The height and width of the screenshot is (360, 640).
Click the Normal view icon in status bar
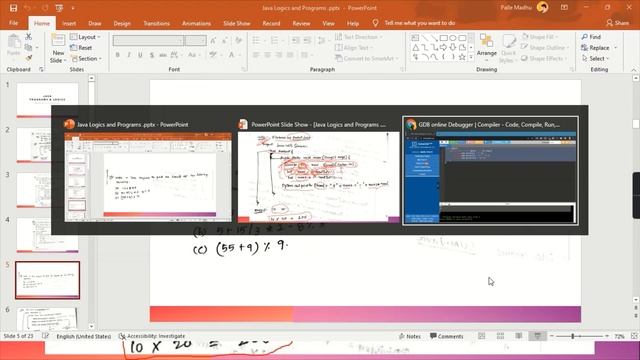[x=482, y=336]
